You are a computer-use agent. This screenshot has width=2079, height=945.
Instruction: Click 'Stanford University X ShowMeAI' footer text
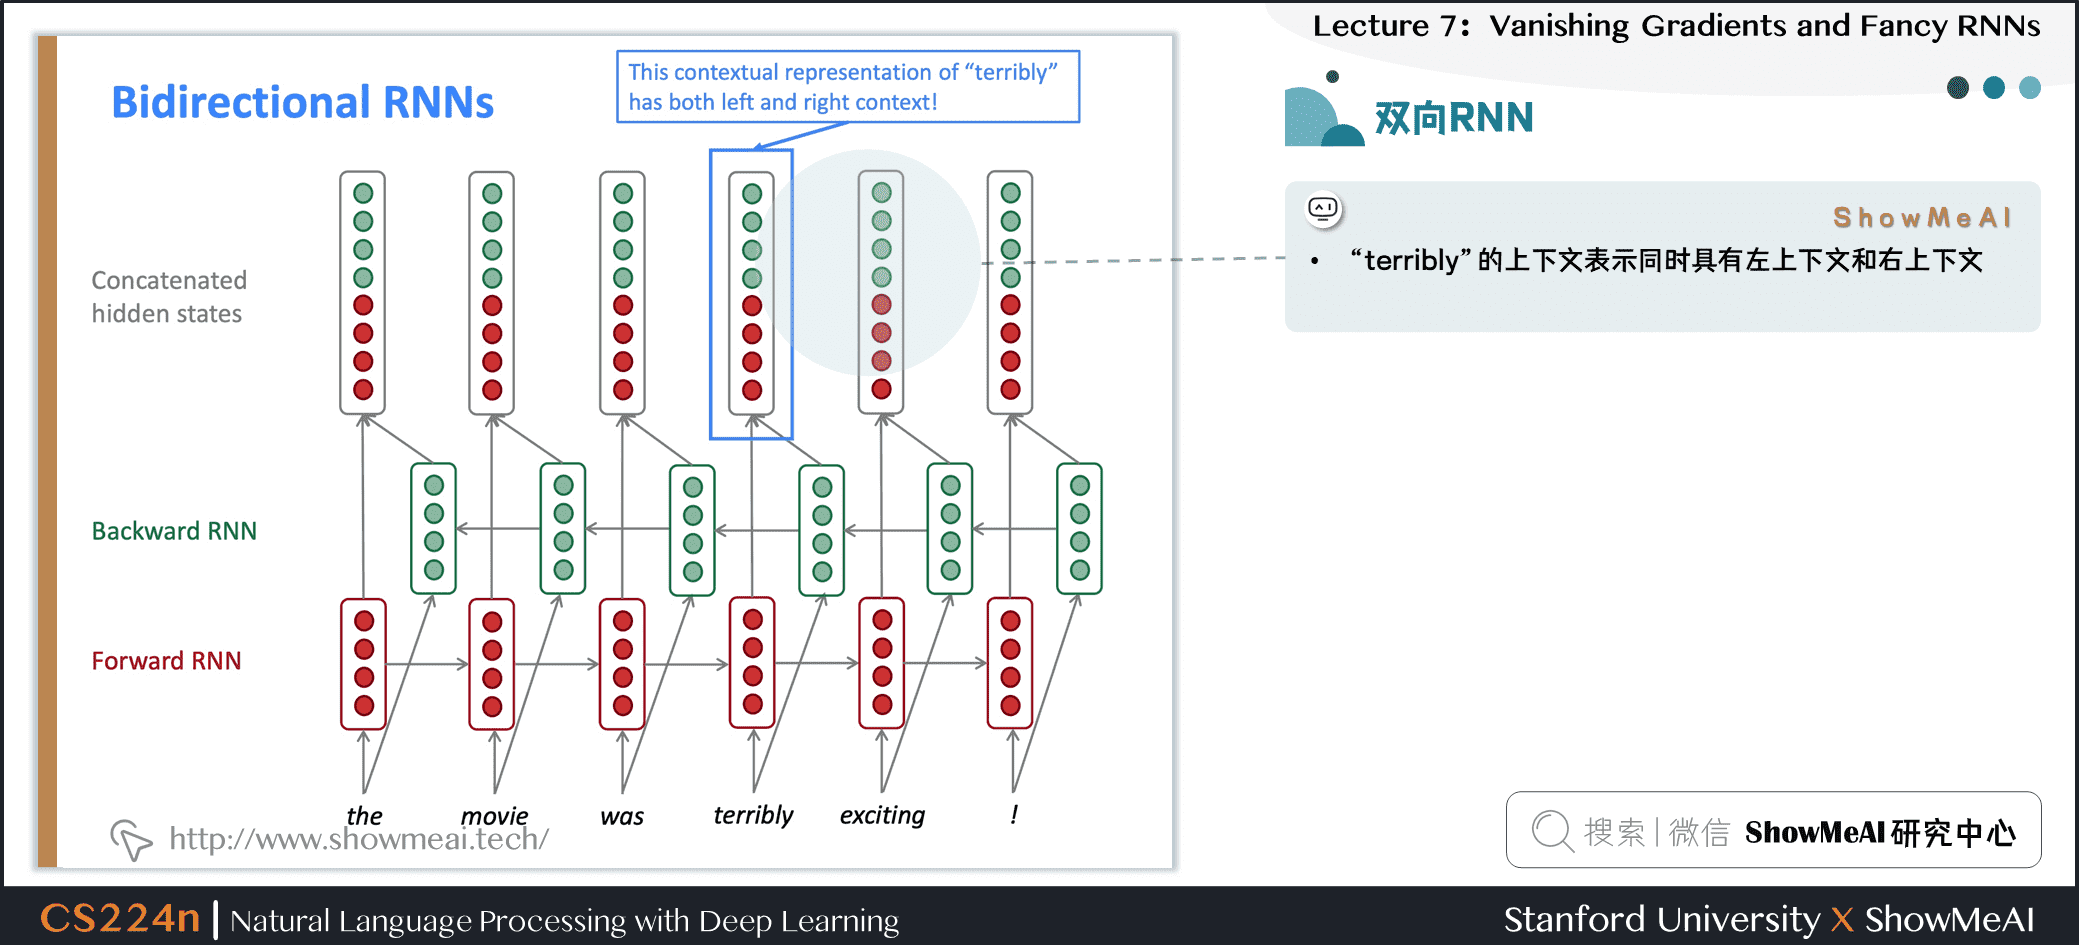click(1769, 919)
